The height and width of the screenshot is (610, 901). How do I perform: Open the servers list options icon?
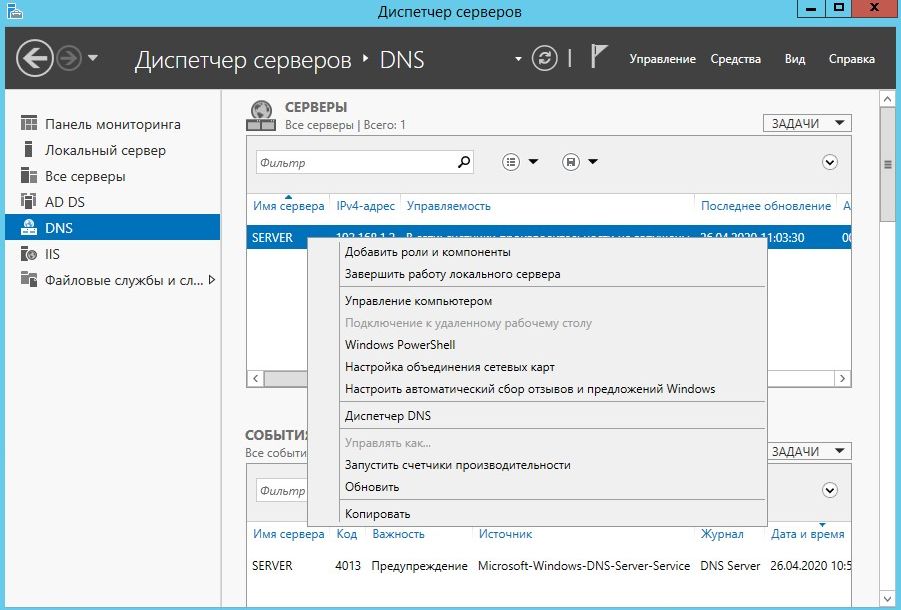(x=511, y=162)
